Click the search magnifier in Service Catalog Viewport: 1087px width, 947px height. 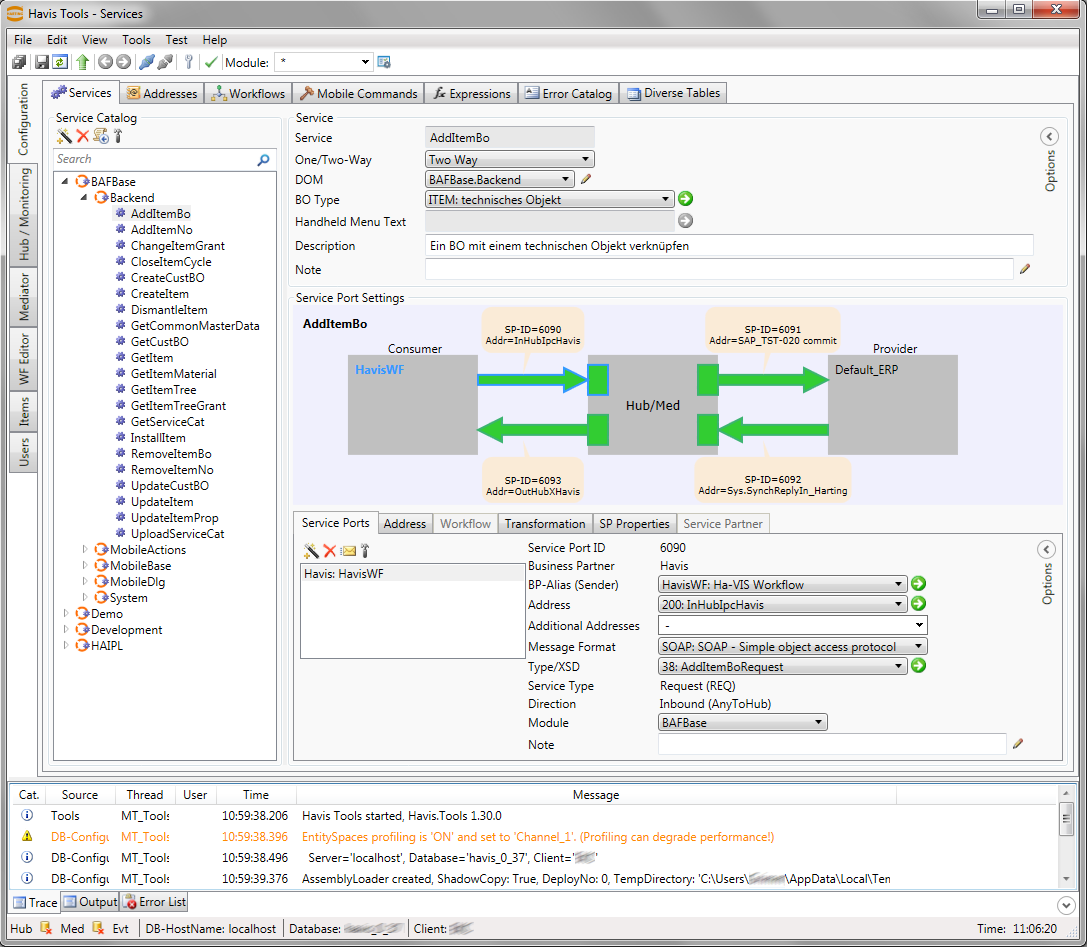(263, 159)
